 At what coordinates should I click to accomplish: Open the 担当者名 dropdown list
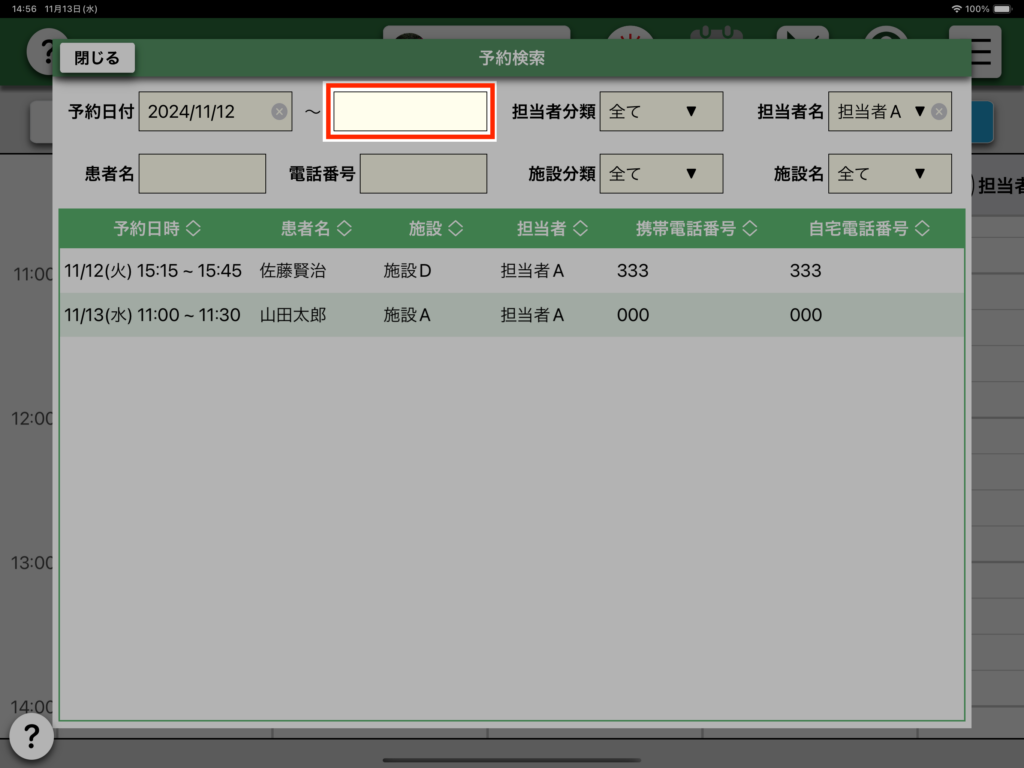point(879,112)
